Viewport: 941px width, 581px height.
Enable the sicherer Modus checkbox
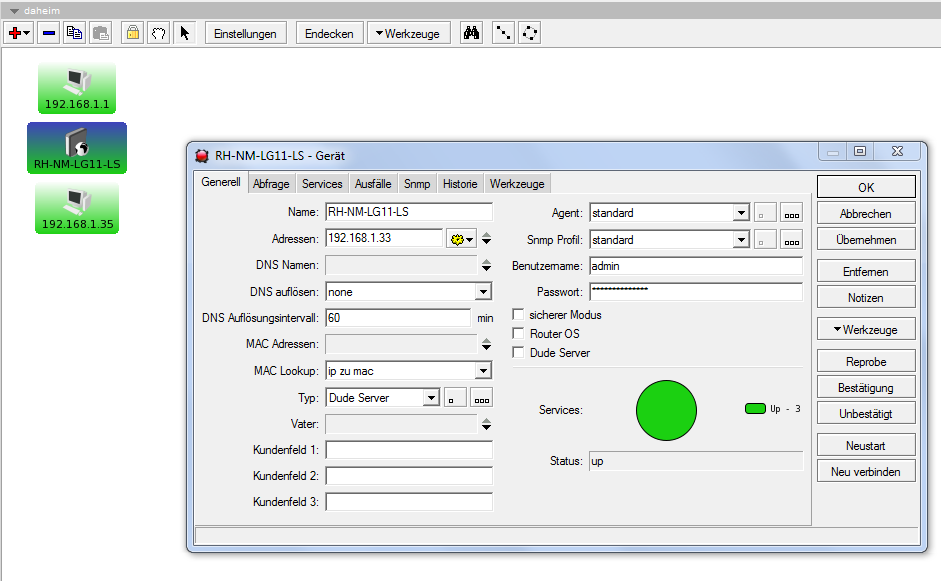tap(518, 315)
